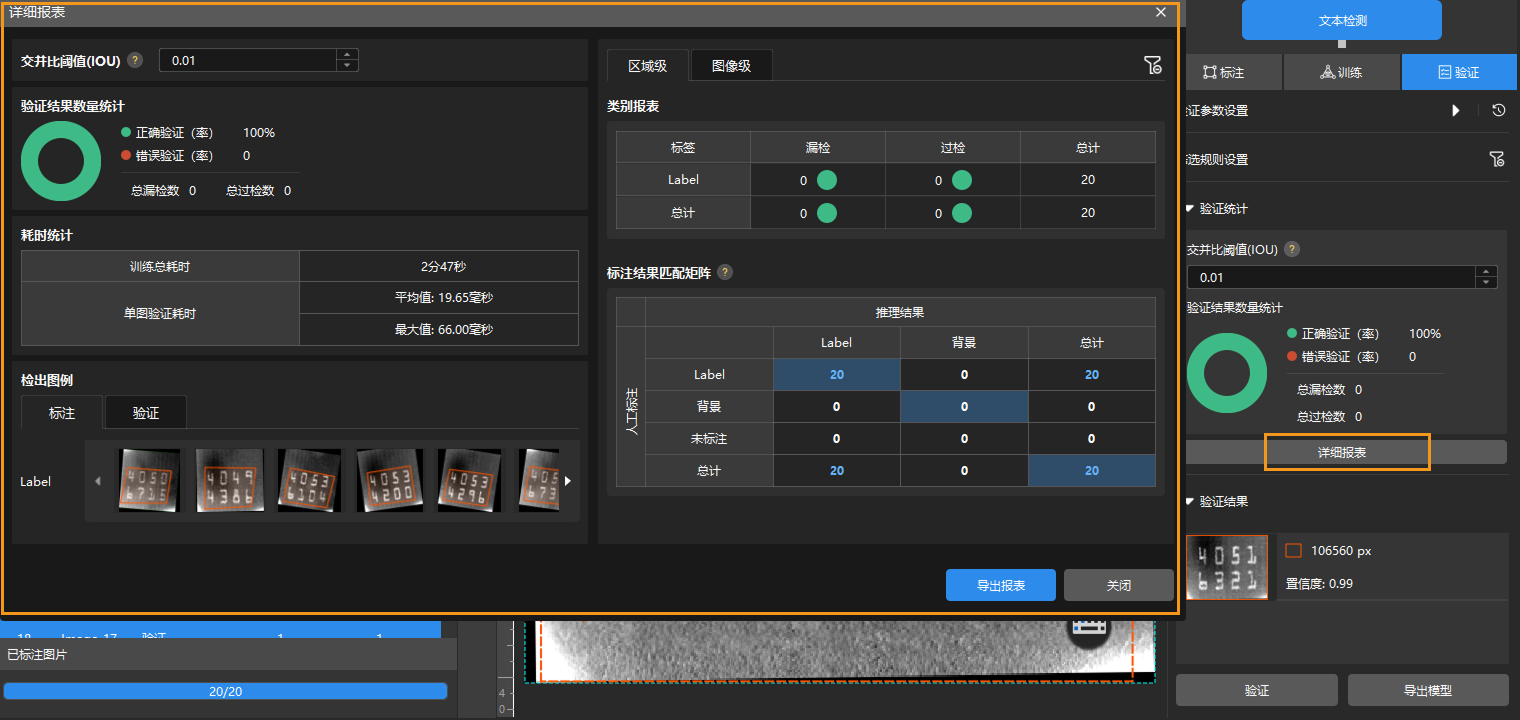Click the IOU input field in dialog
The height and width of the screenshot is (720, 1520).
coord(248,61)
